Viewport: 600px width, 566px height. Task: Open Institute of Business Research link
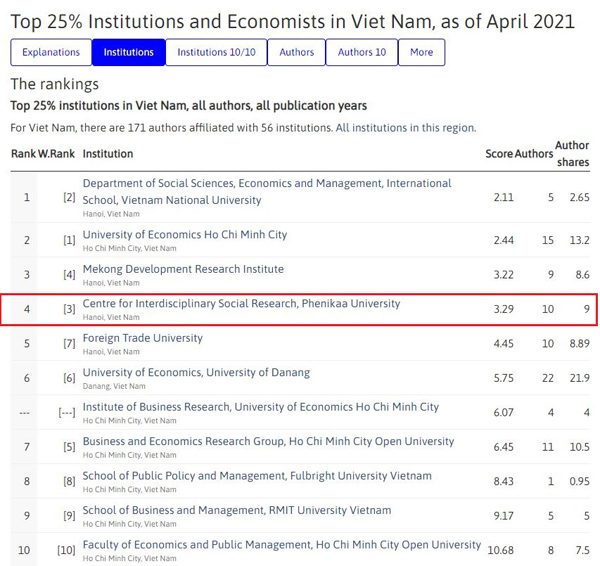pyautogui.click(x=260, y=407)
